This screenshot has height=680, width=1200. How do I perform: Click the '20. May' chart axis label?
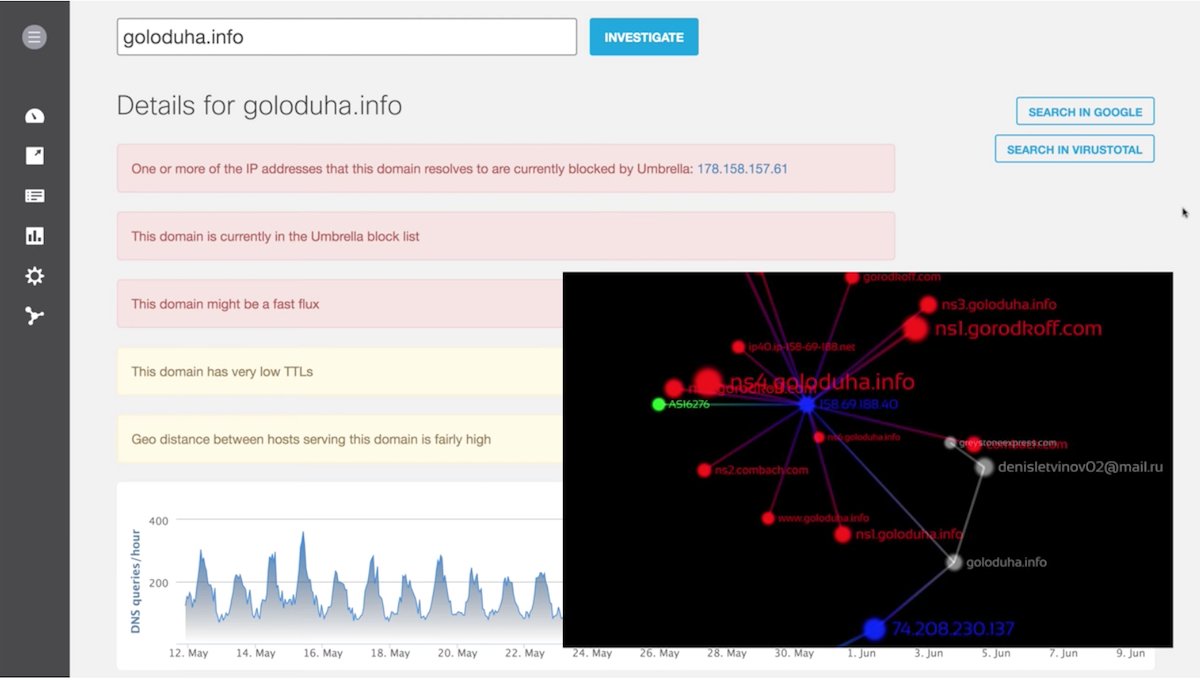coord(457,653)
